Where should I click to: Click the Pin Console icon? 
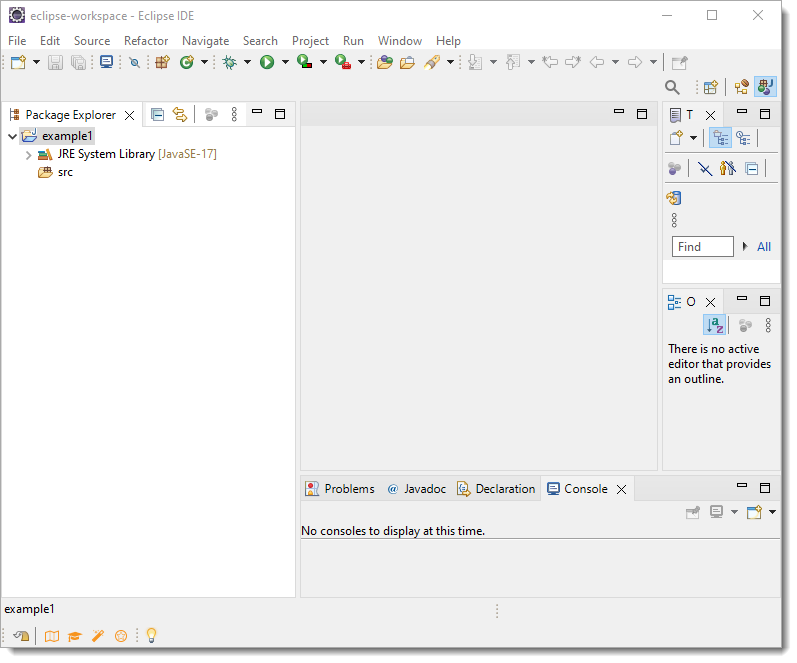693,512
